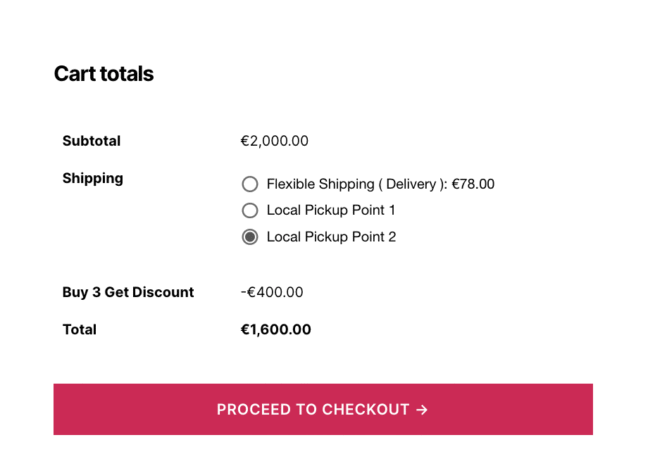Click the "Flexible Shipping" label text
The image size is (655, 466).
[319, 184]
